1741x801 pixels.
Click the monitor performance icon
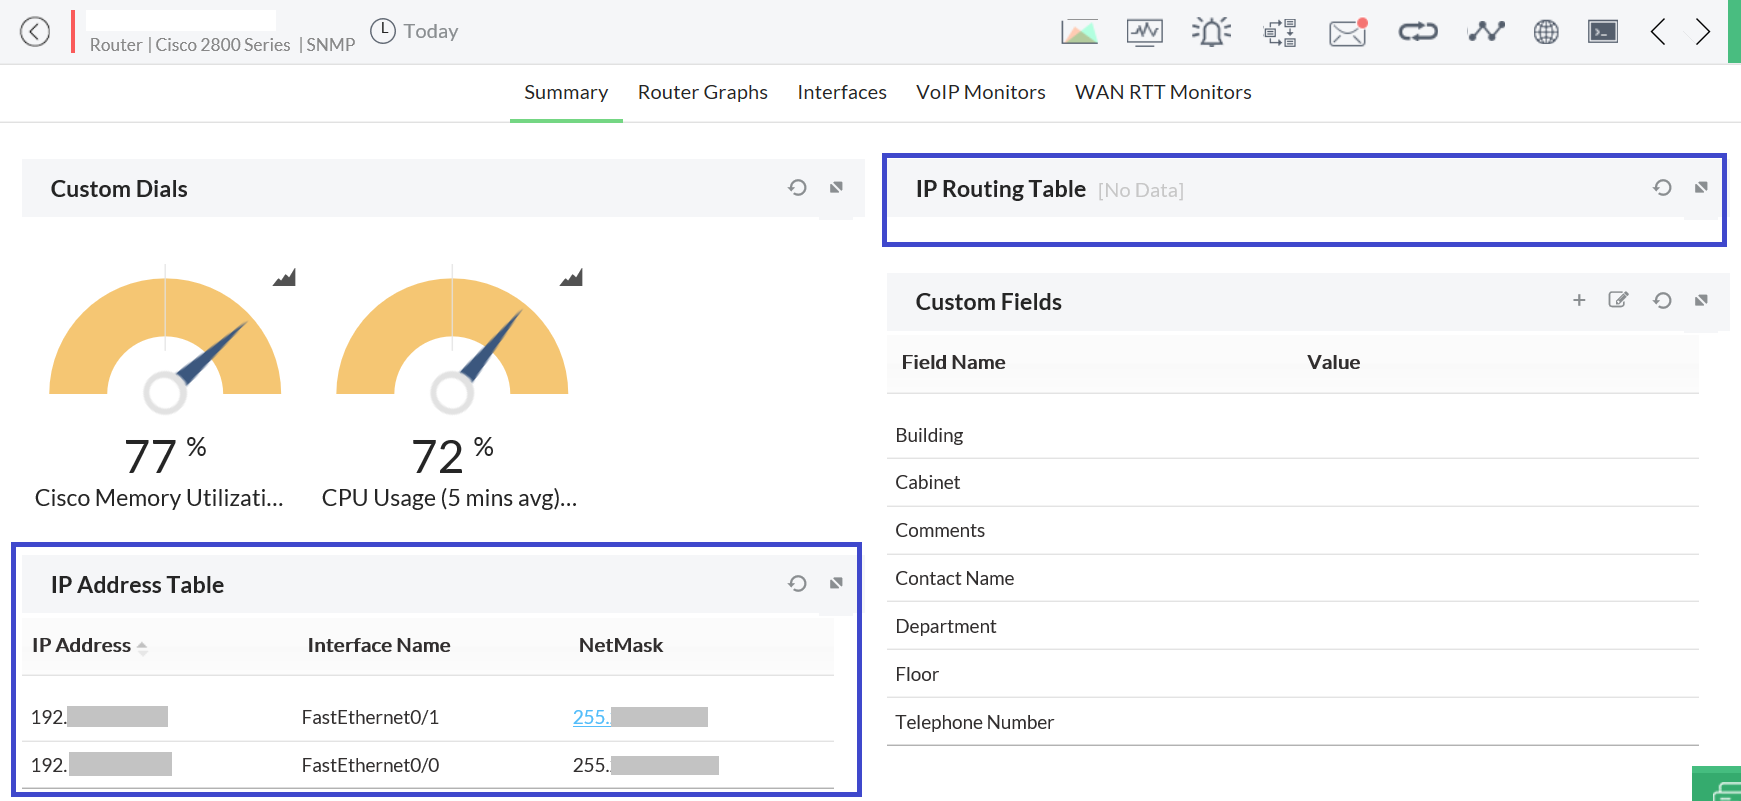click(1144, 32)
